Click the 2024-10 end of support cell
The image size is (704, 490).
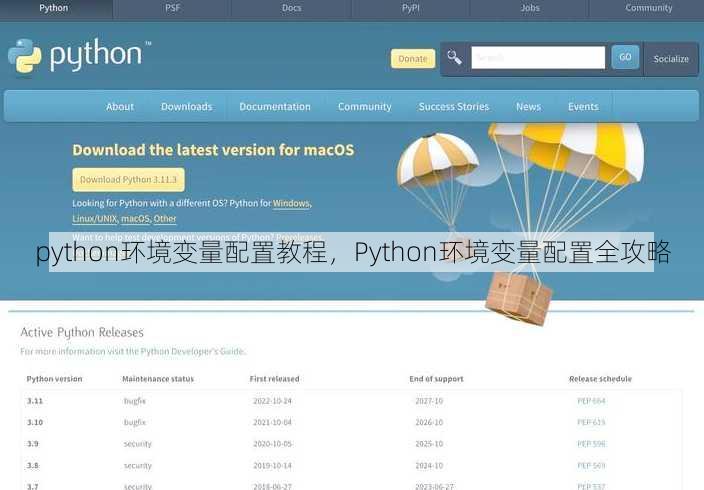pos(429,465)
